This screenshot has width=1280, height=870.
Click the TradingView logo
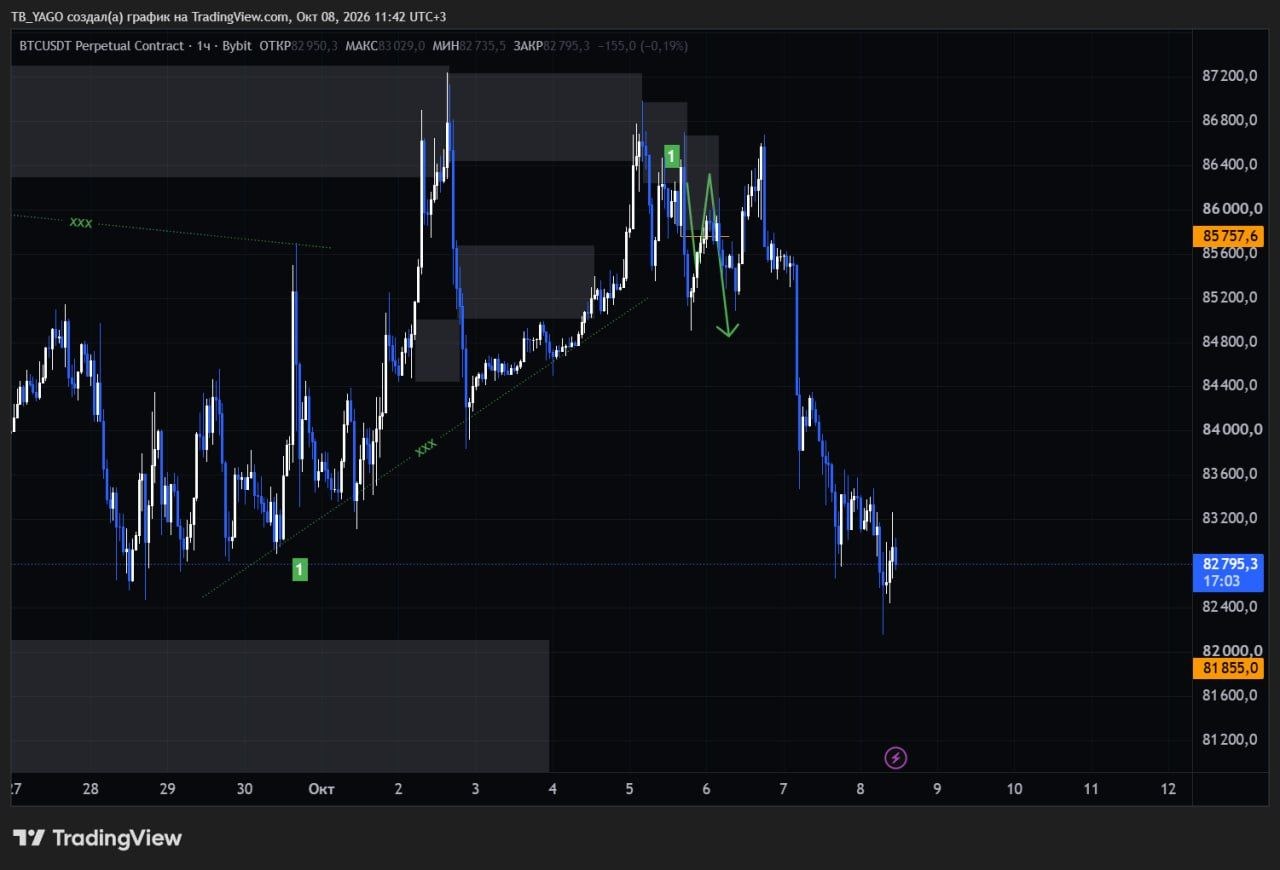[97, 838]
